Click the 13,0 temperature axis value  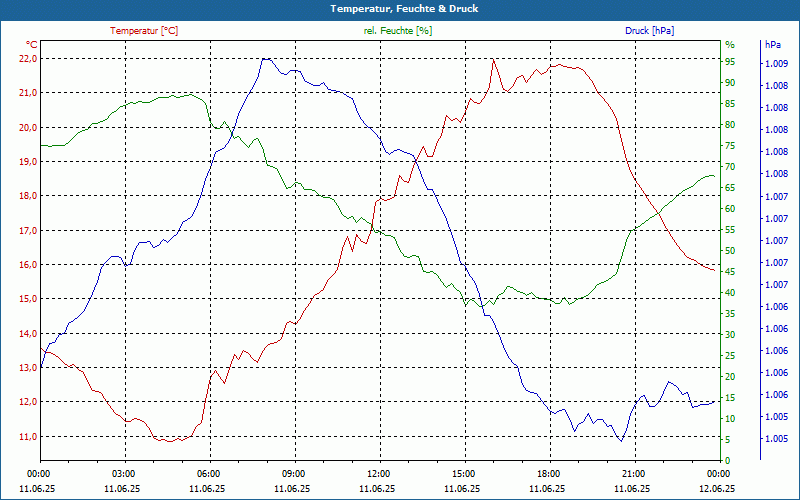[28, 368]
